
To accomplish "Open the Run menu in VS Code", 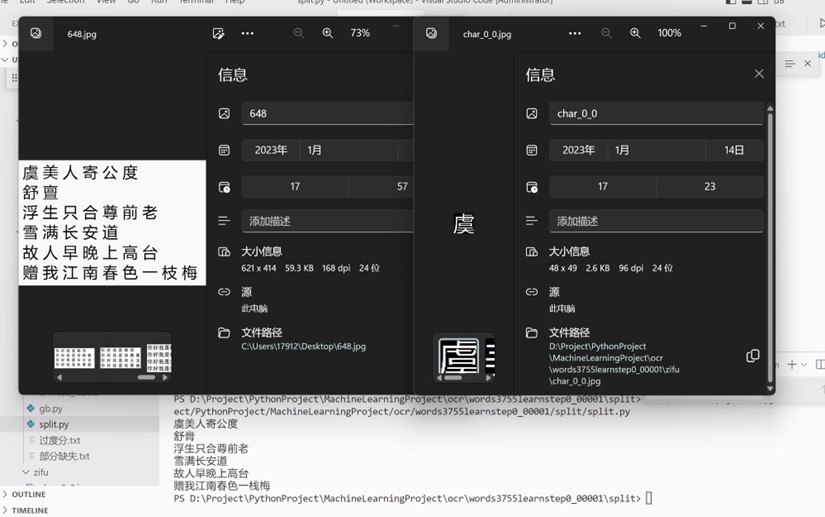I will click(159, 2).
